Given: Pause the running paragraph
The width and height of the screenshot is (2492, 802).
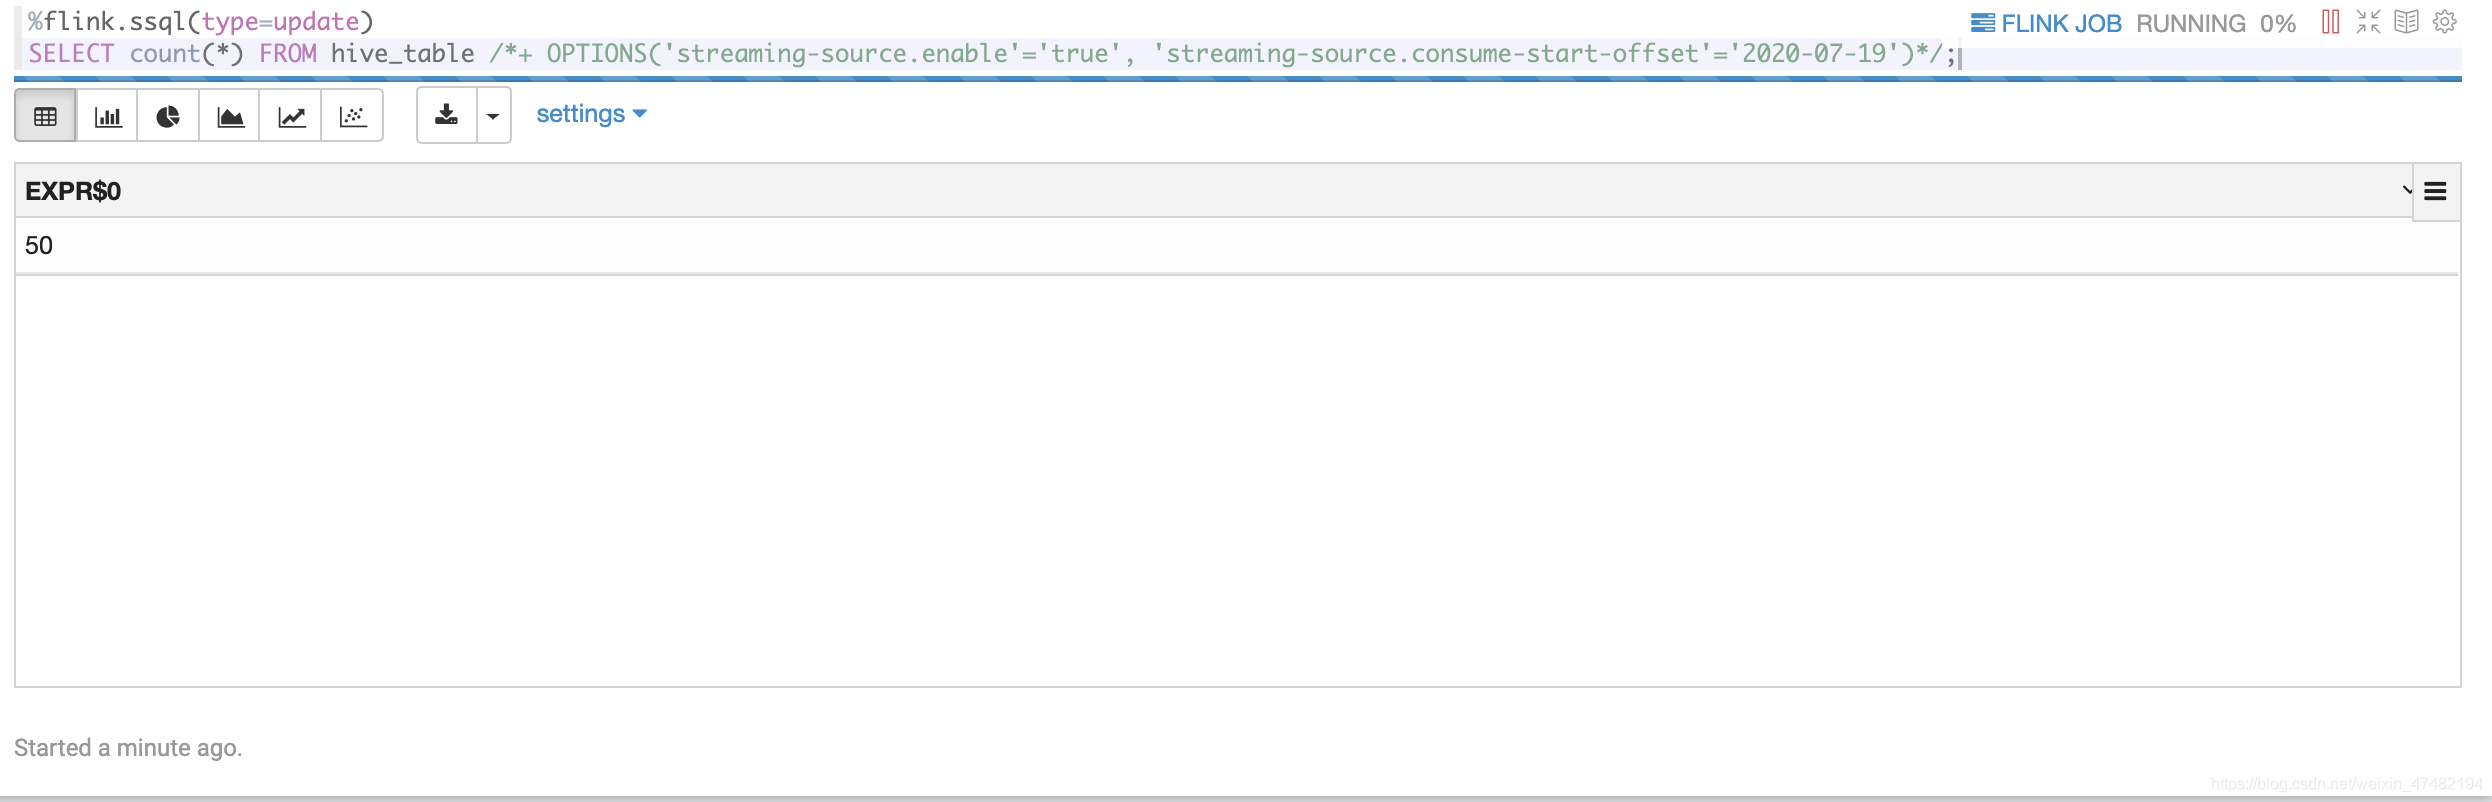Looking at the screenshot, I should (x=2330, y=22).
